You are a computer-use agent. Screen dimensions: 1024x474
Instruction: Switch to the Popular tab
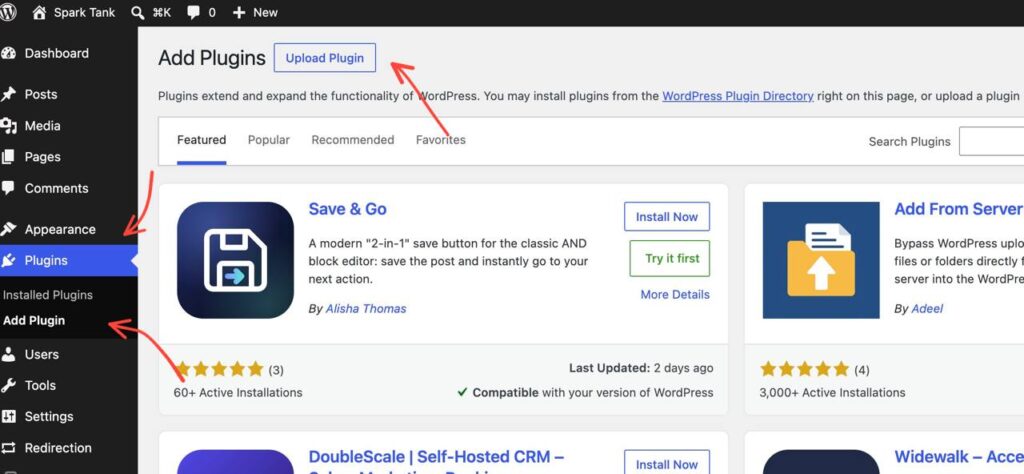click(268, 140)
